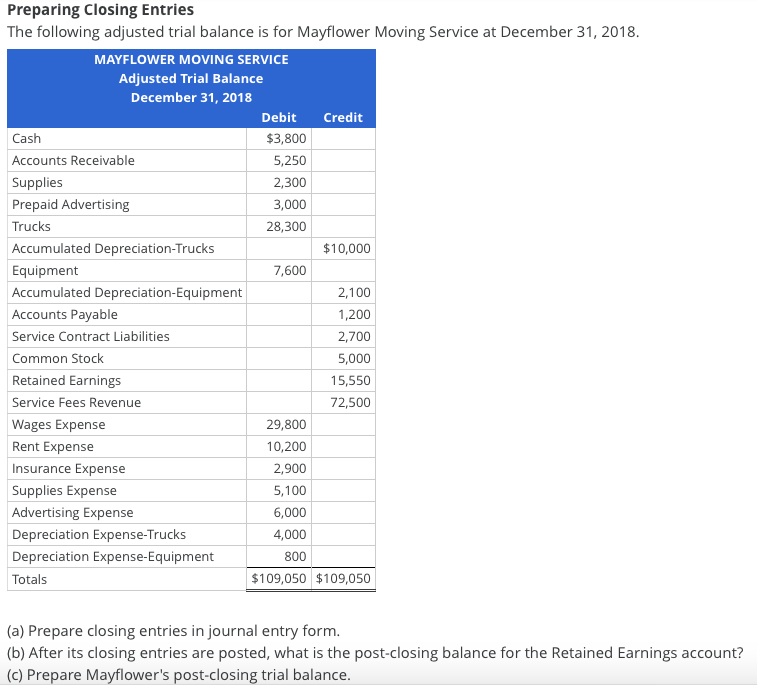Image resolution: width=757 pixels, height=685 pixels.
Task: Click the 'Supplies' account label
Action: coord(37,182)
